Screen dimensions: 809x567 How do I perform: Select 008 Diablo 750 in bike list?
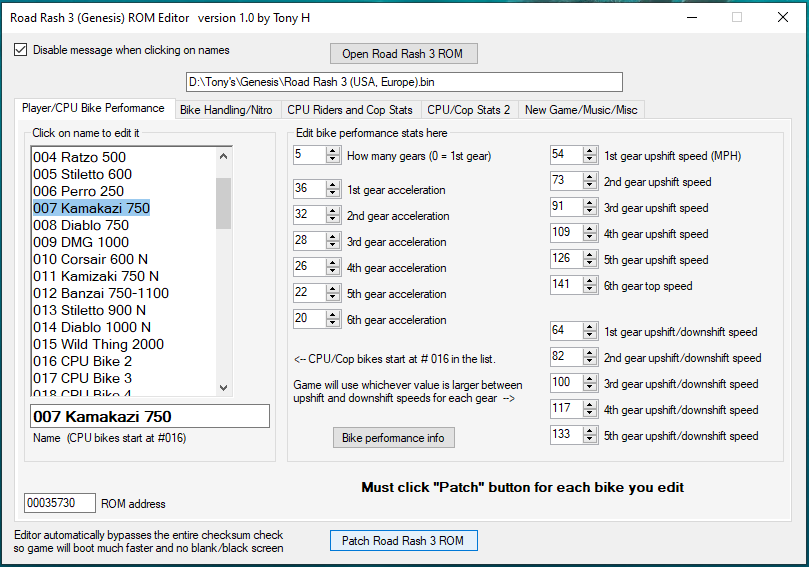pyautogui.click(x=81, y=226)
